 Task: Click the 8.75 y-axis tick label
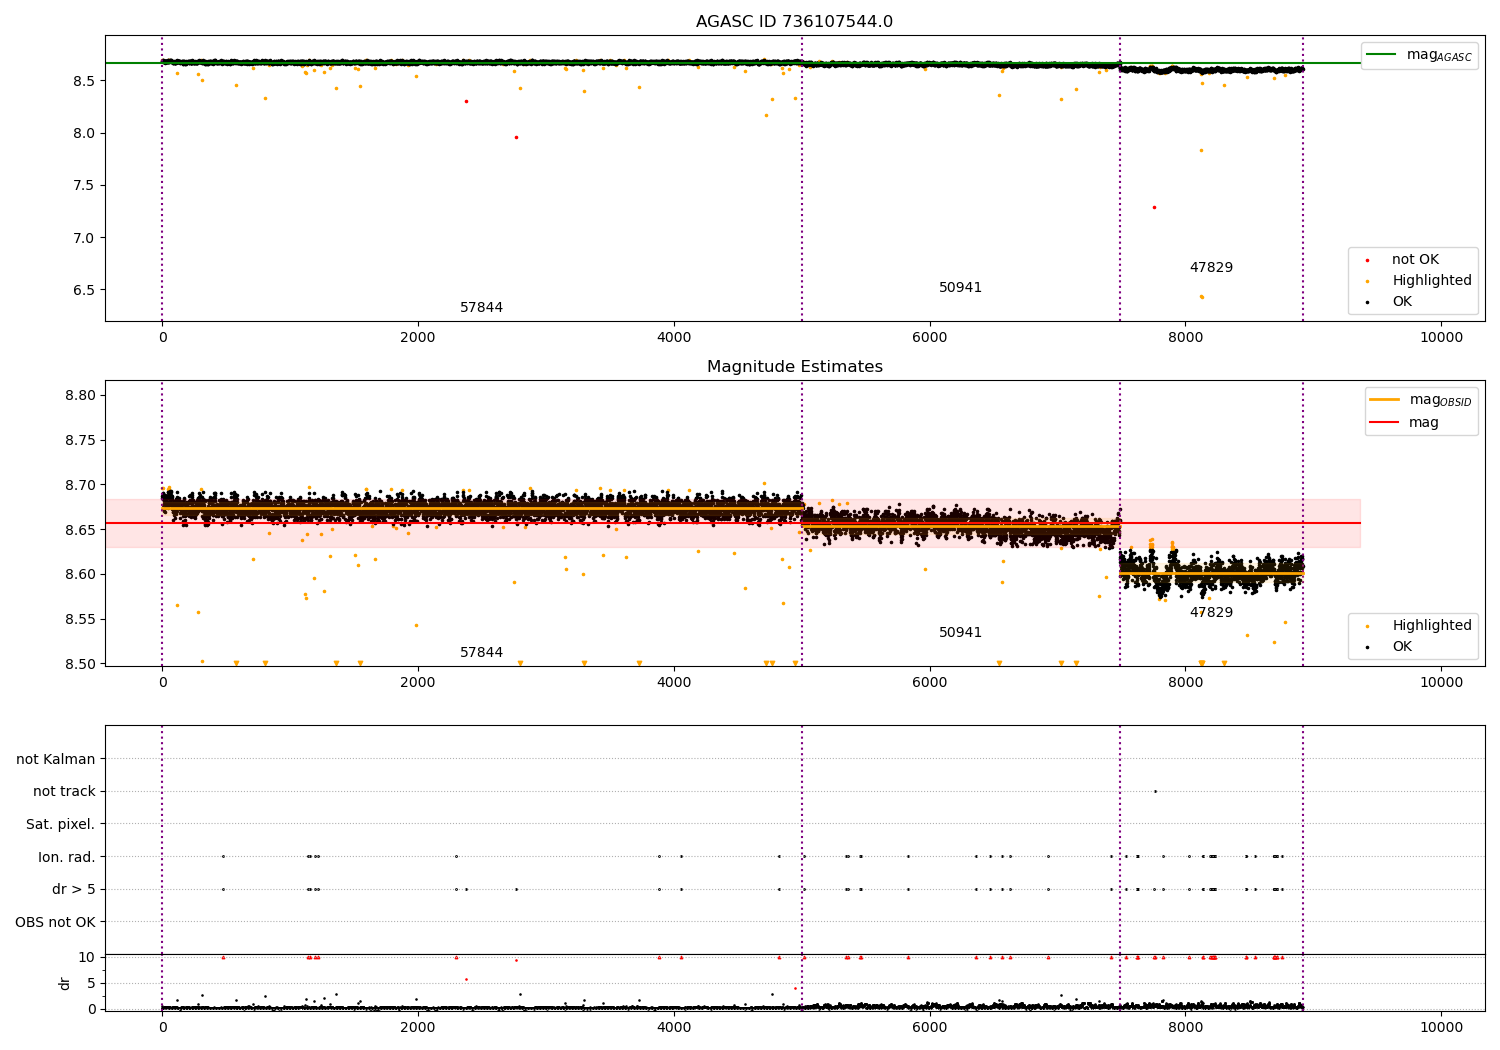coord(79,441)
